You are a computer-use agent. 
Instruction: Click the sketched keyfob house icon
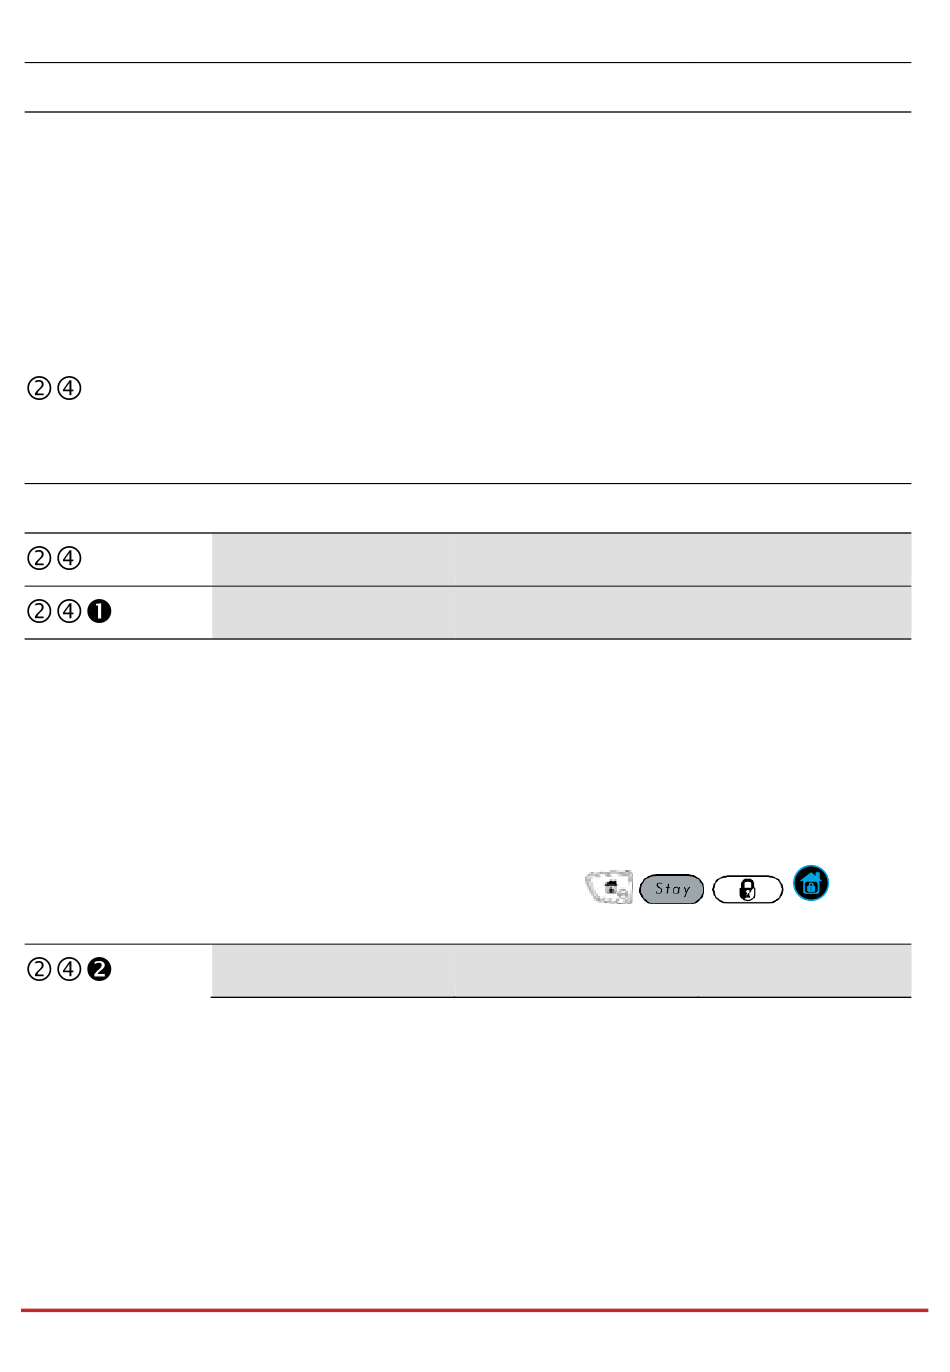(x=609, y=887)
